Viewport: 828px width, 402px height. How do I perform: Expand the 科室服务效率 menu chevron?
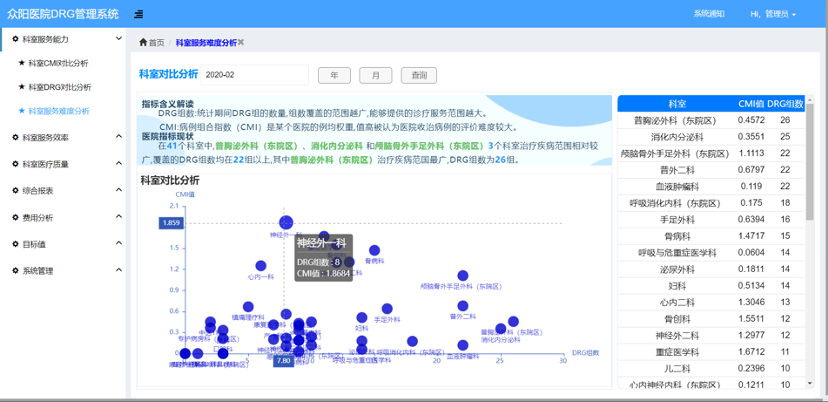tap(119, 137)
